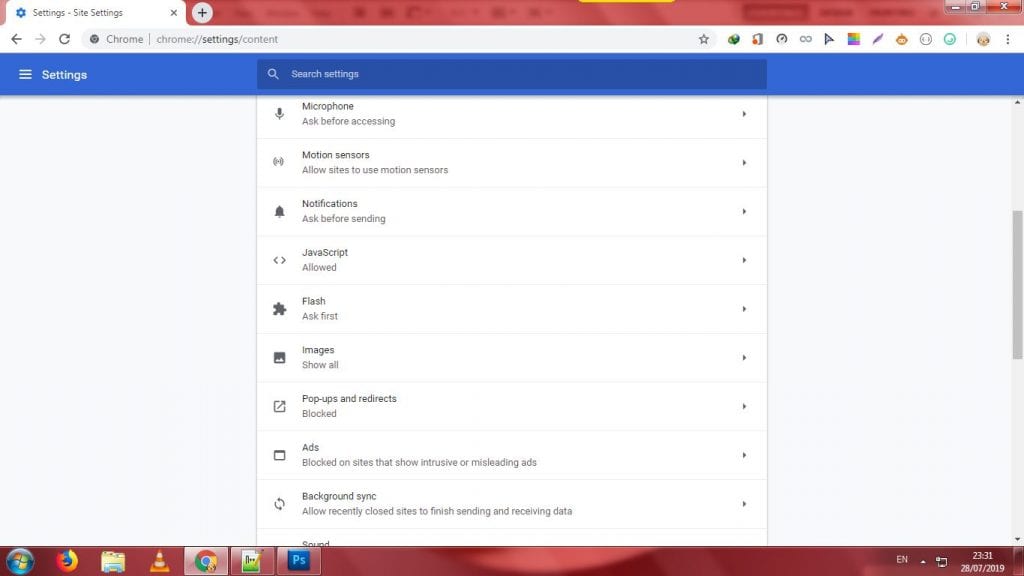Click the browser back arrow
Screen dimensions: 1024x576
(16, 39)
